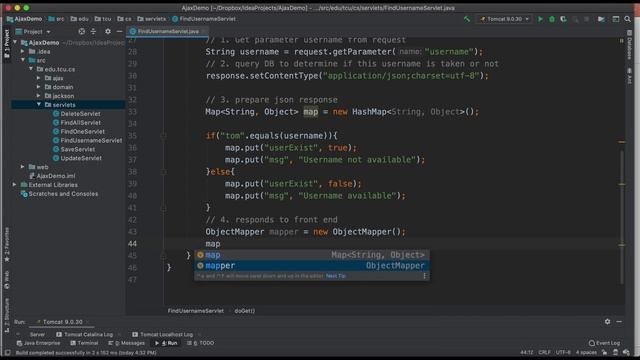Start debugging with the green bug icon
The width and height of the screenshot is (640, 360).
coord(552,19)
